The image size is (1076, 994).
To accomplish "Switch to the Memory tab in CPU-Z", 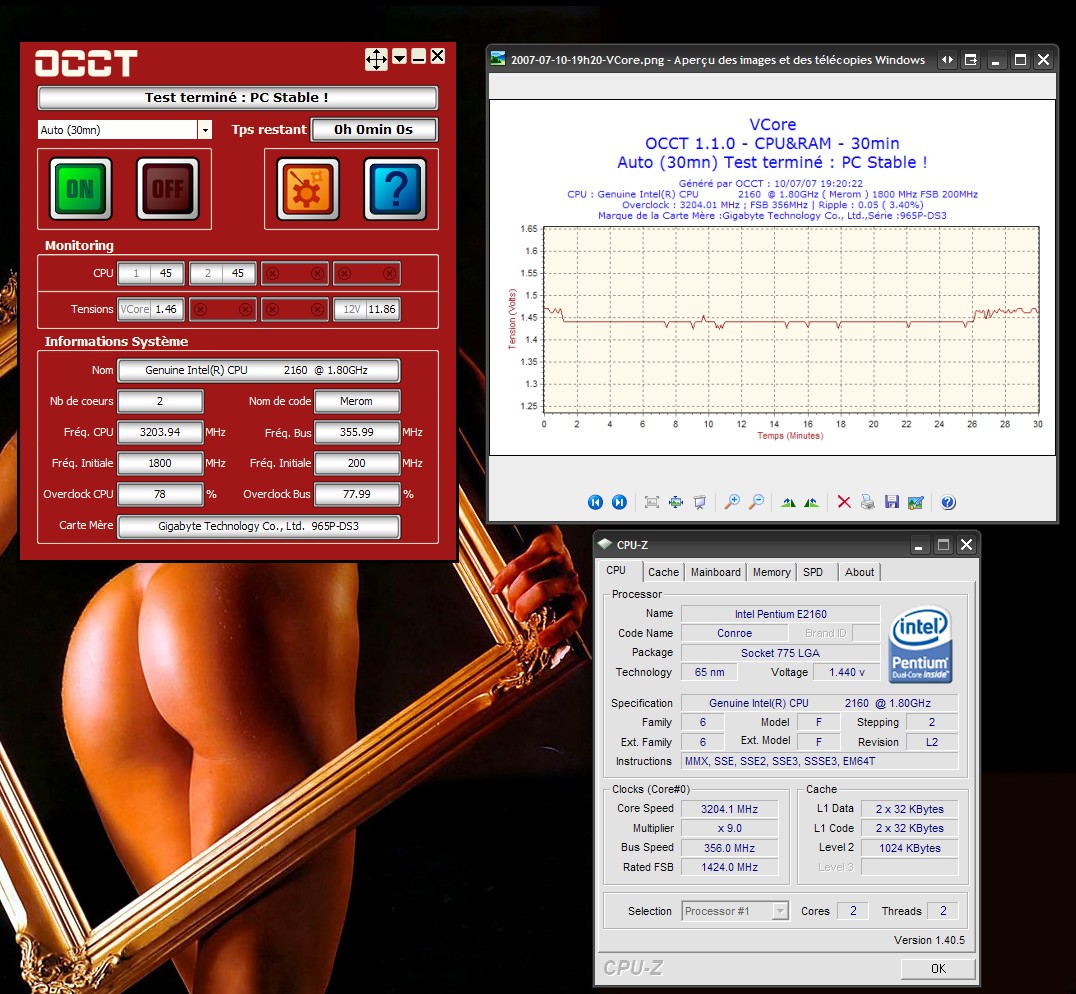I will coord(771,572).
